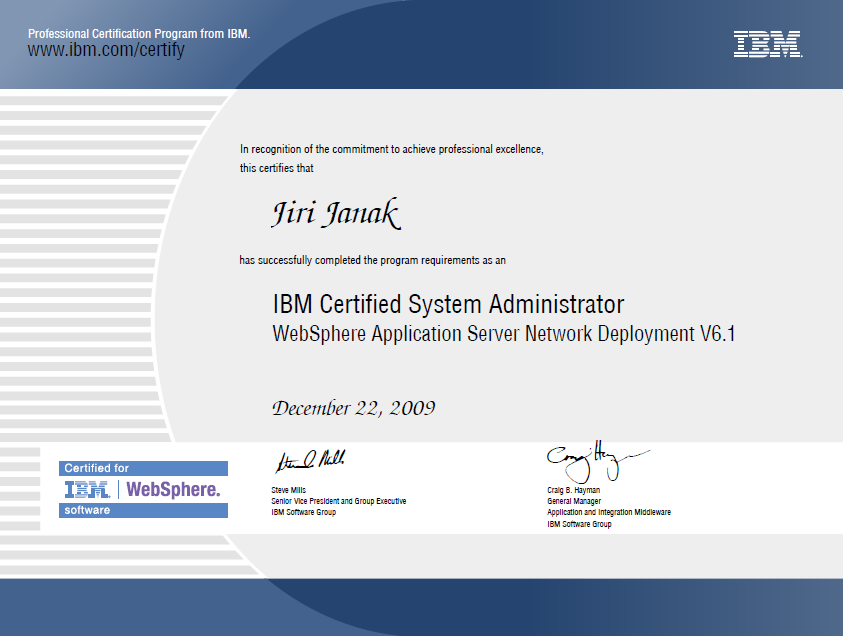This screenshot has width=843, height=636.
Task: Click the printed name 'Craig B. Hayman'
Action: point(574,490)
